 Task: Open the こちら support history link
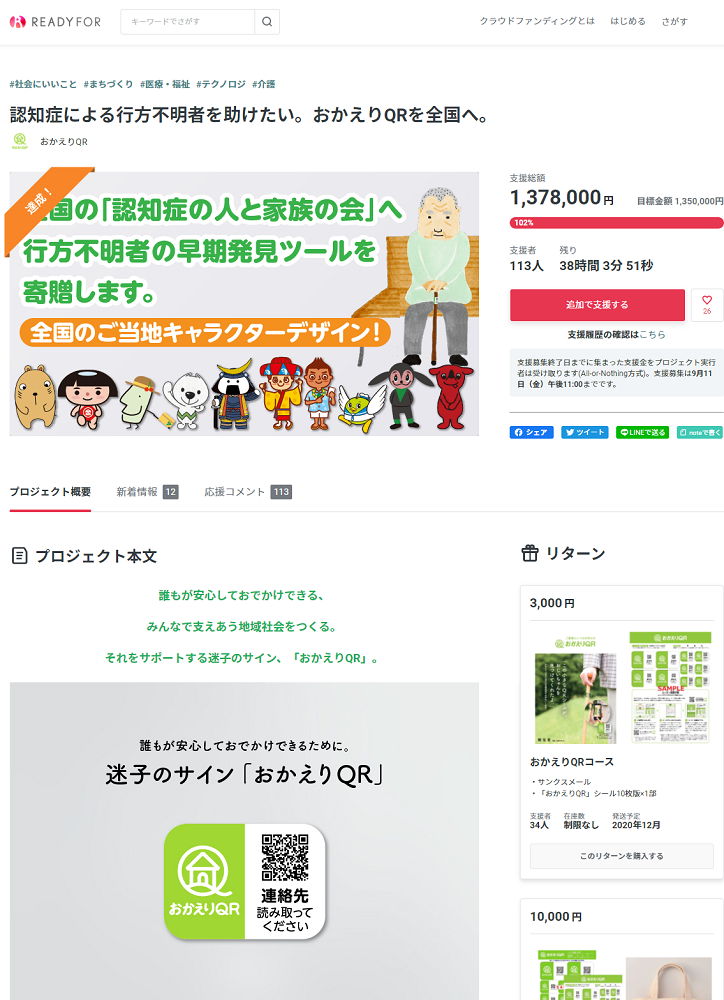pos(652,334)
